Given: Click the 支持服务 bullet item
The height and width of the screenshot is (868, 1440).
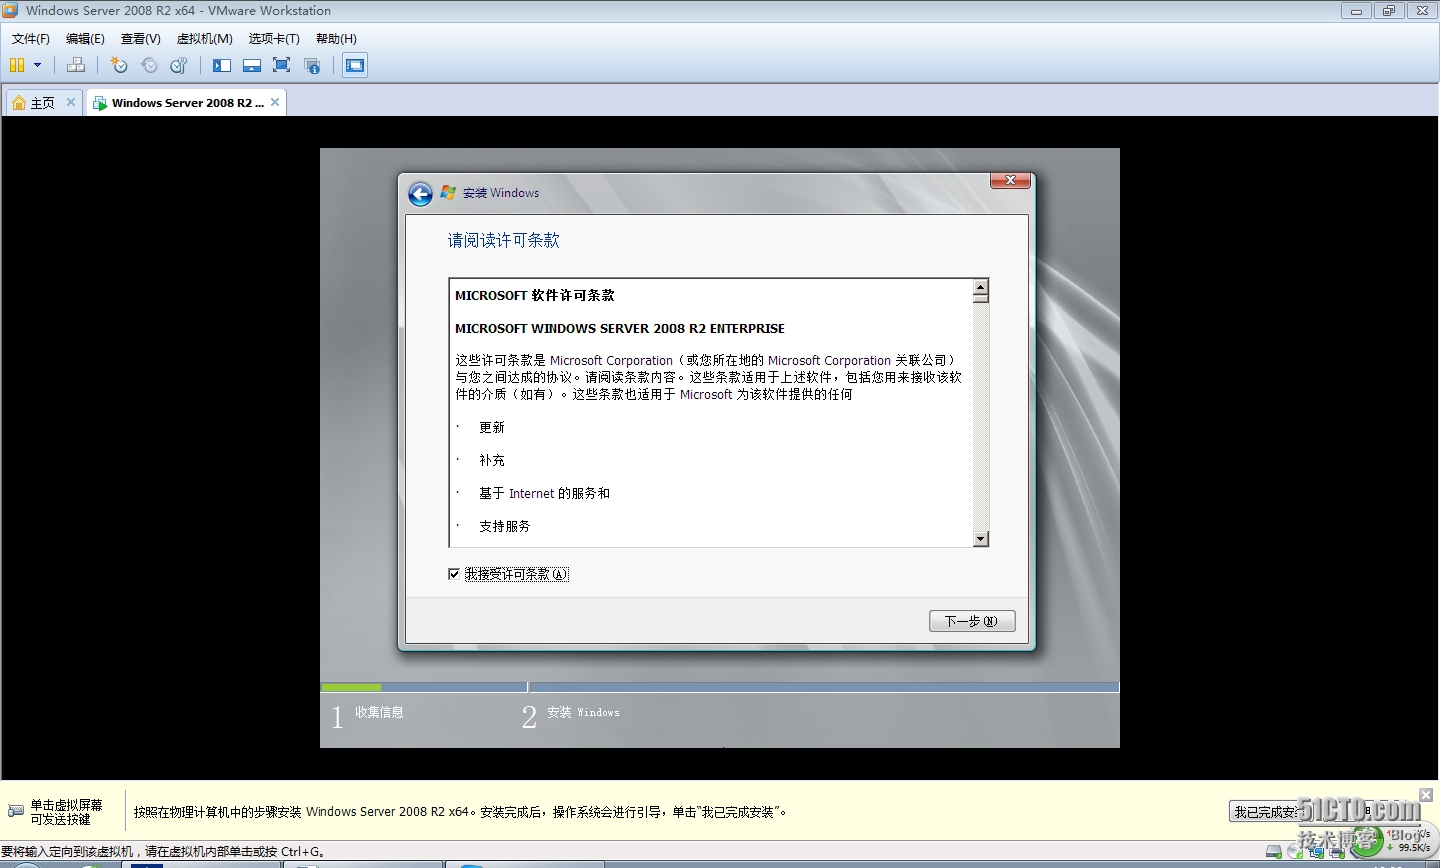Looking at the screenshot, I should point(505,526).
